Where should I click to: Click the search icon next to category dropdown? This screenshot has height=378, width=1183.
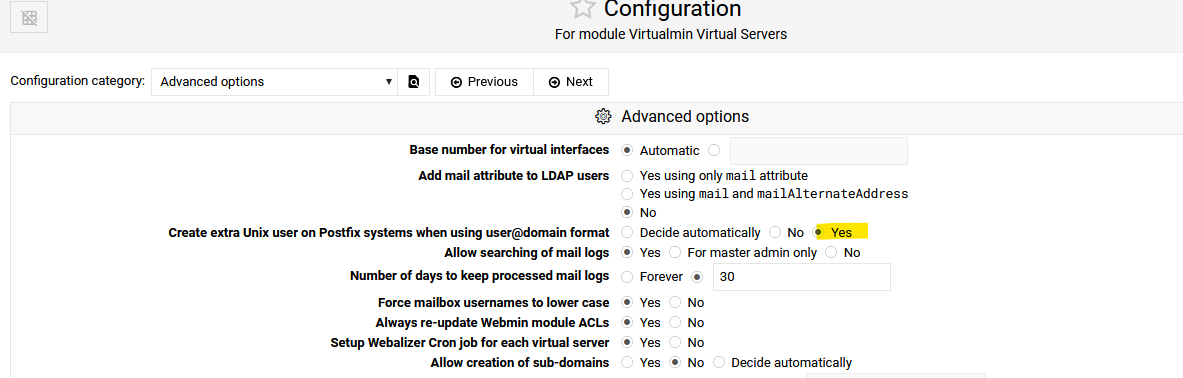413,82
